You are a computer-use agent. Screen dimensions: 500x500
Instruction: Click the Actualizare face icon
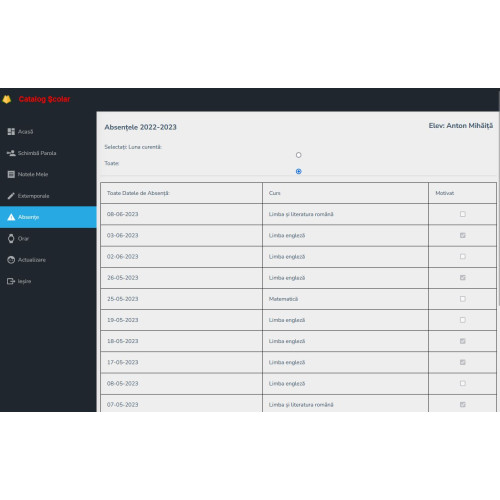point(11,260)
